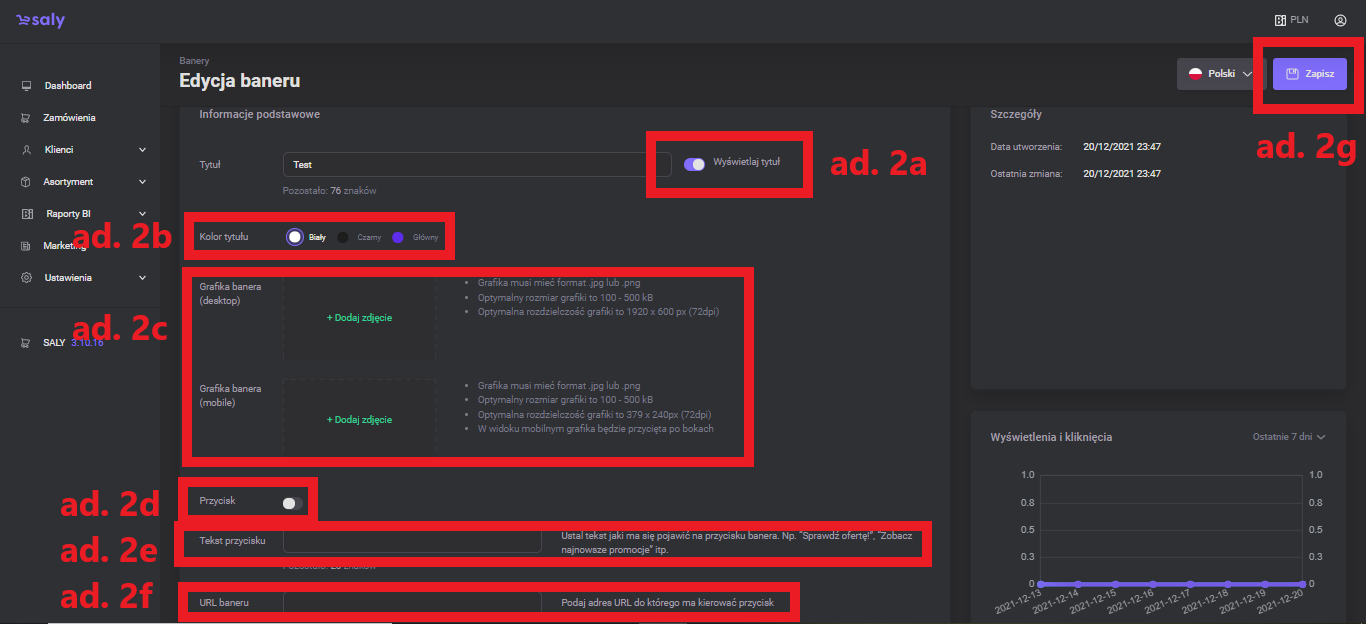
Task: Click the Asortyment box icon
Action: point(27,182)
